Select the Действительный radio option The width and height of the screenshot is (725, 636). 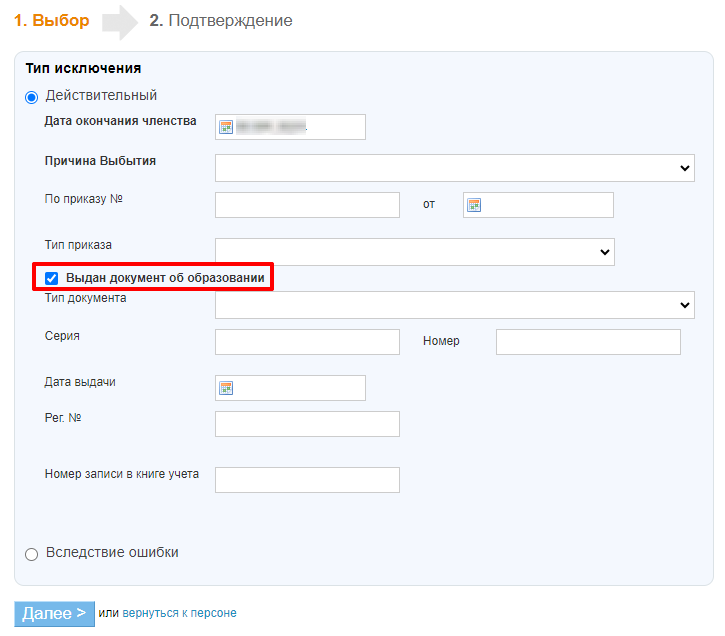[31, 97]
